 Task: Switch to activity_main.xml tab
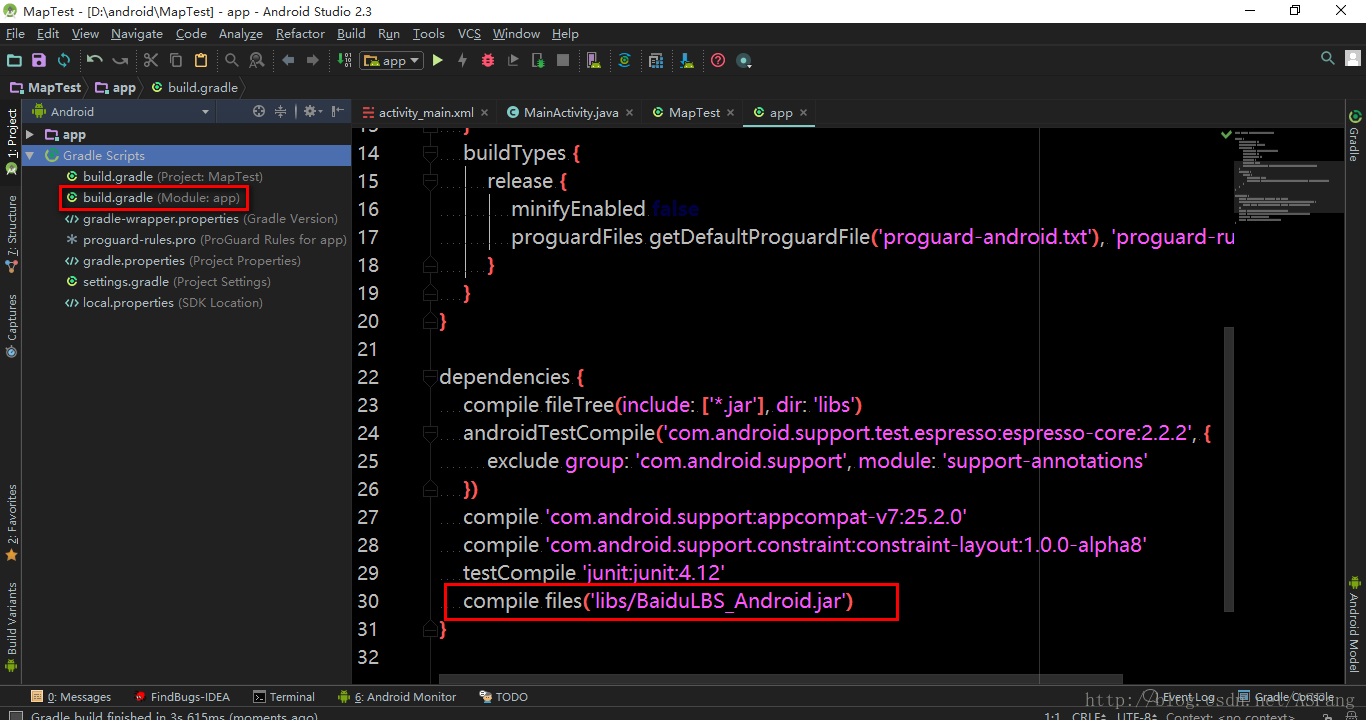[426, 113]
